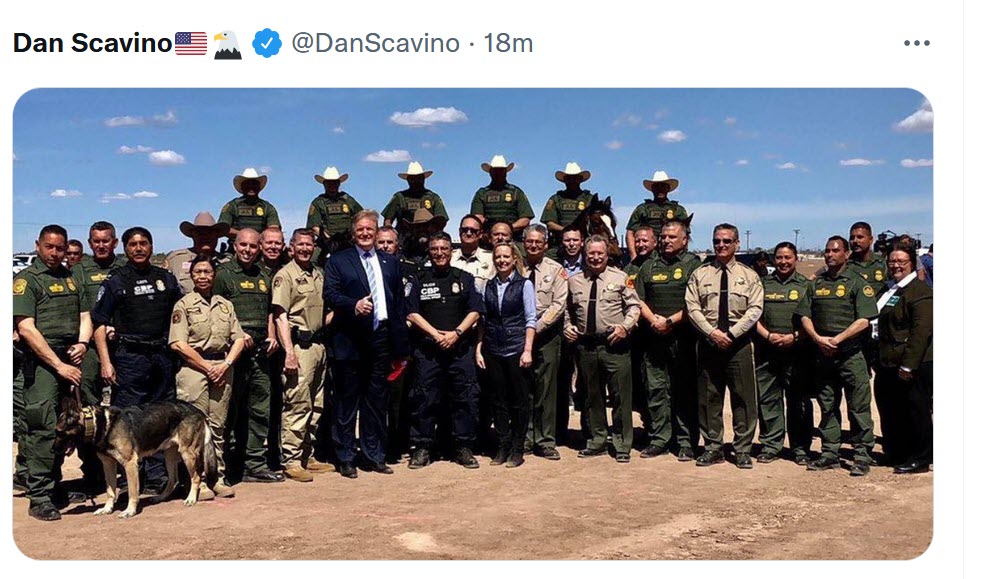
Task: Open the 18m timestamp permalink
Action: click(x=508, y=43)
